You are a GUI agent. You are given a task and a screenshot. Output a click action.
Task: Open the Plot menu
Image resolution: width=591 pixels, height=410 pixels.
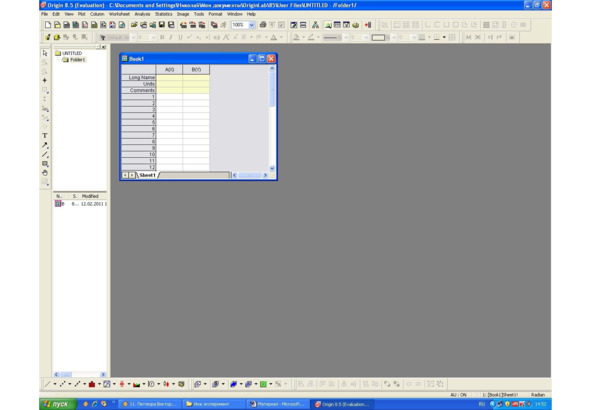click(x=81, y=14)
